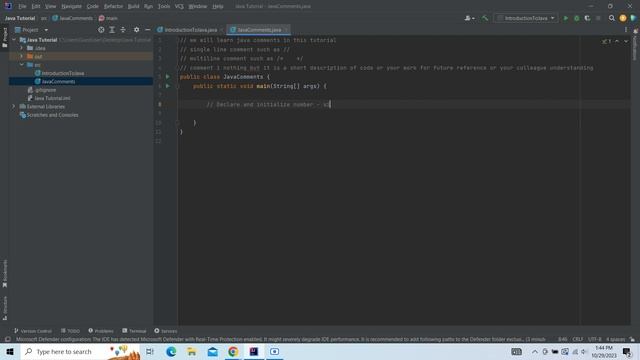Click the Windows Start button
The width and height of the screenshot is (640, 360).
point(10,351)
